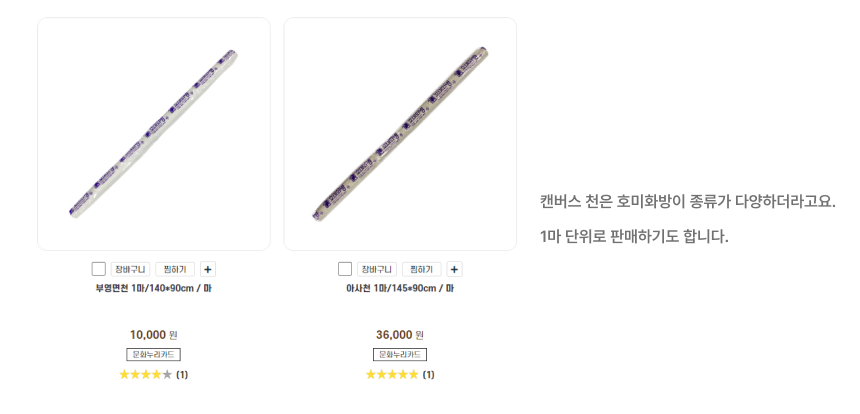Click 문화누리카드 badge under 36,000 원
This screenshot has height=414, width=860.
400,355
